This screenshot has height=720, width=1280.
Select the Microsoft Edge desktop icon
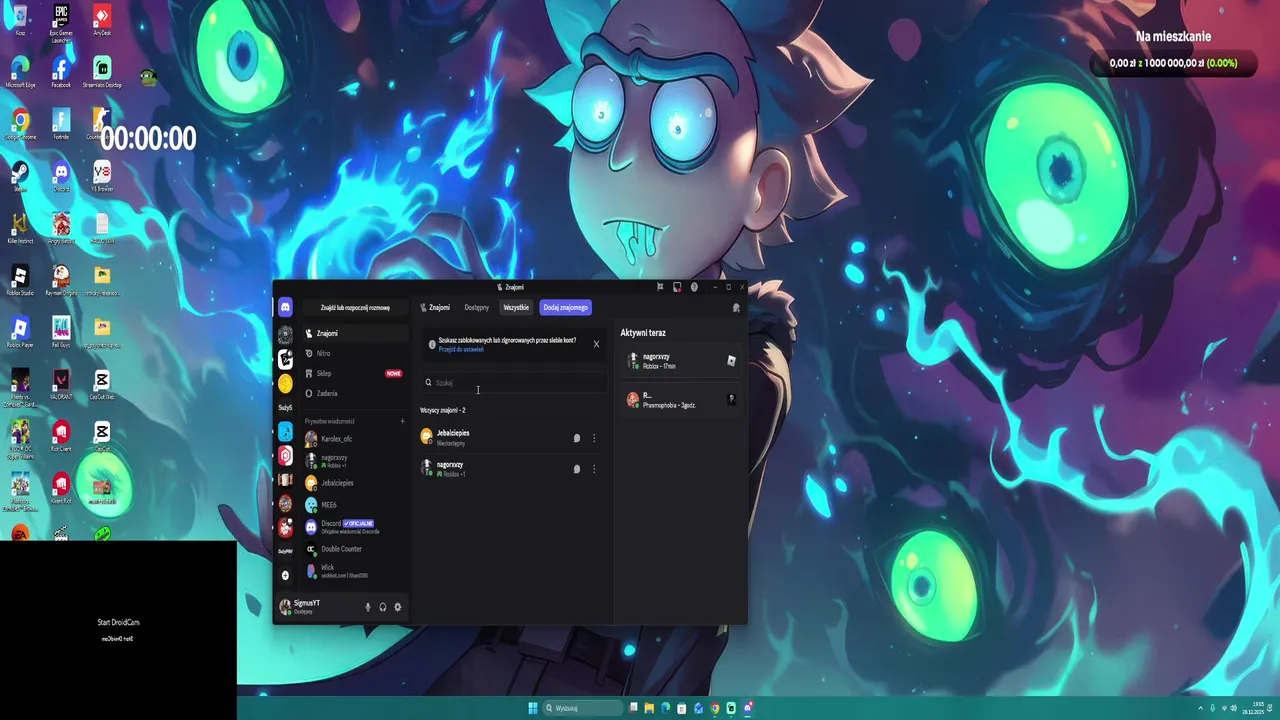click(x=20, y=73)
